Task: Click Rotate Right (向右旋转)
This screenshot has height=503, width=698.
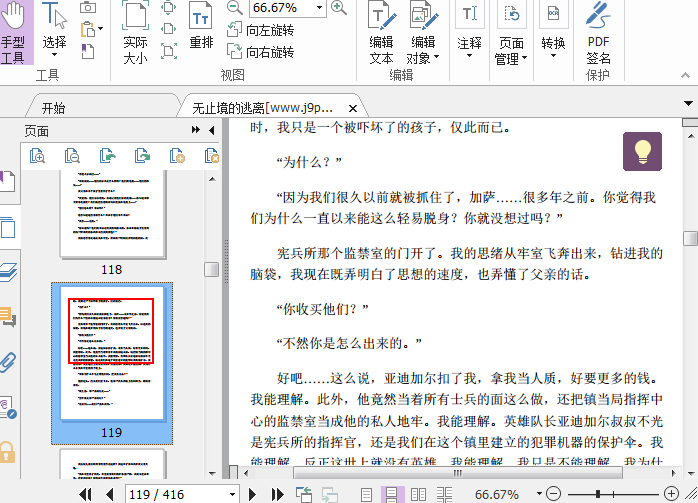Action: (260, 52)
